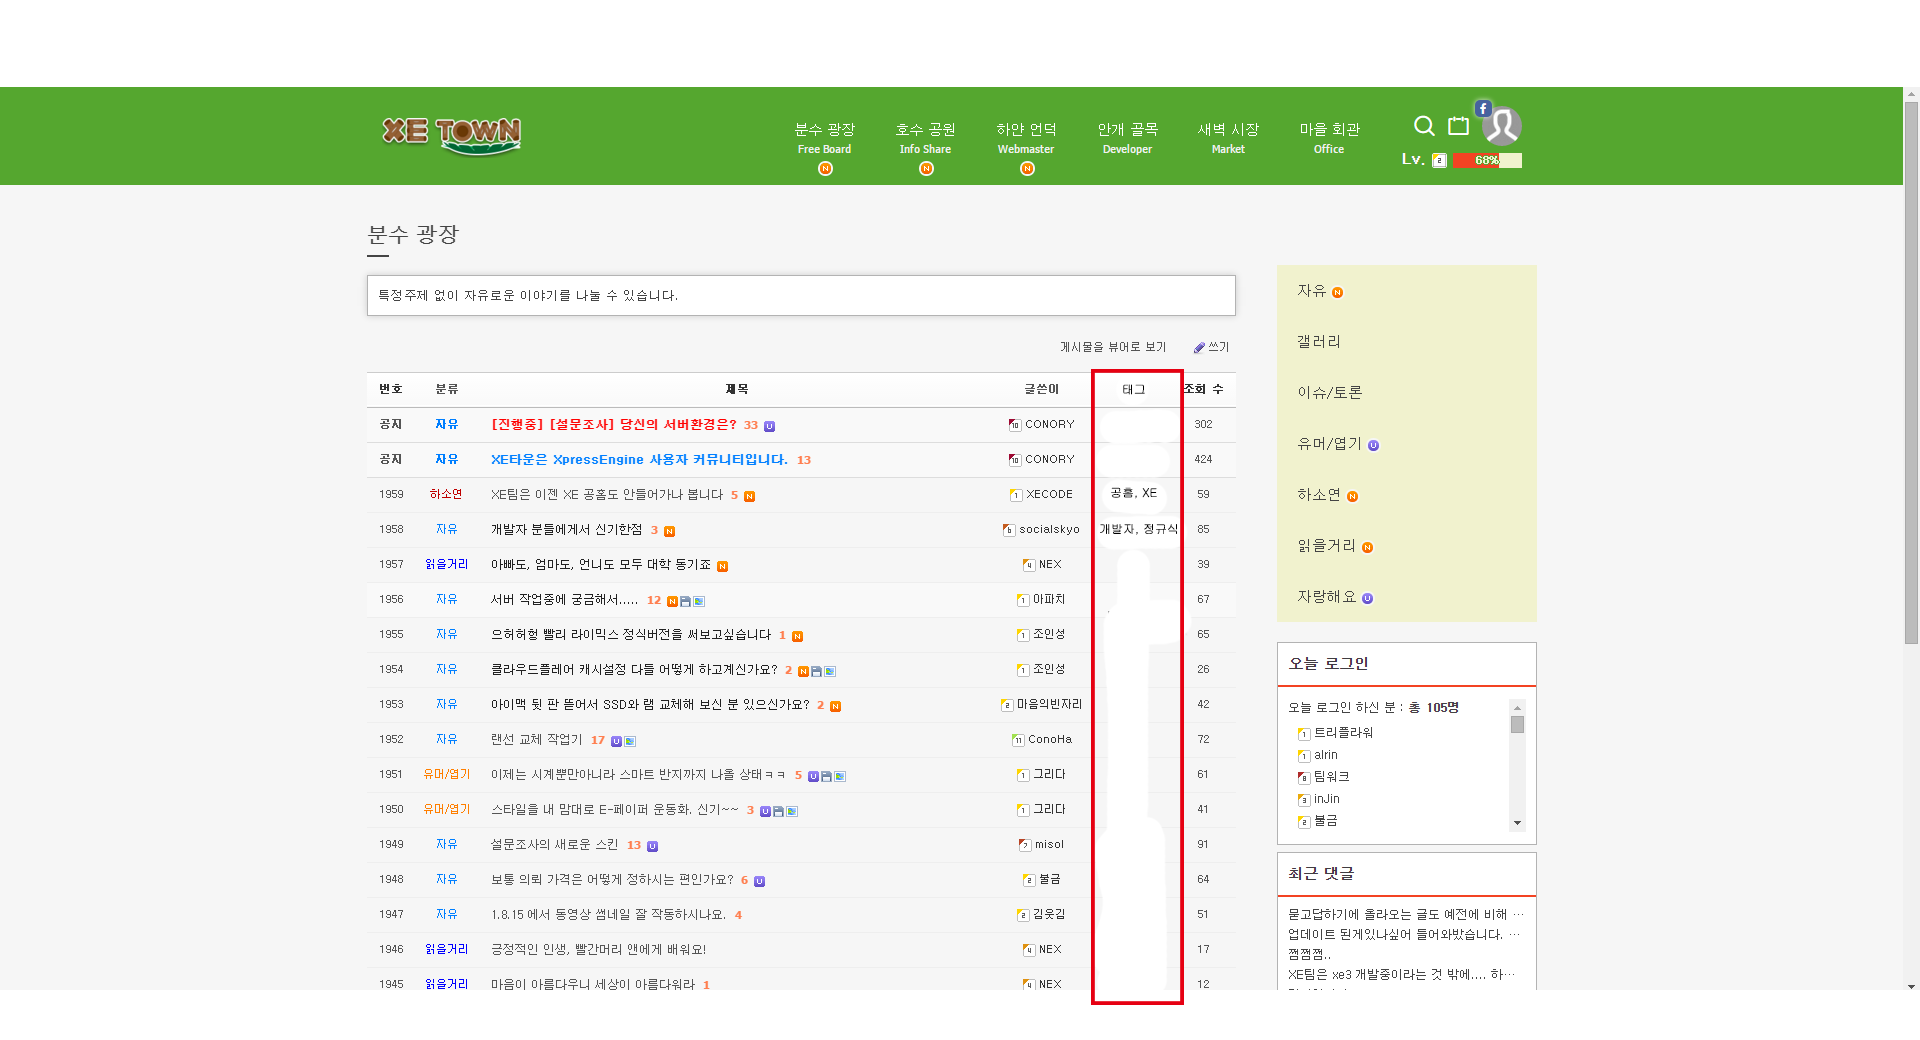The height and width of the screenshot is (1040, 1920).
Task: Open the 분류 column header
Action: pyautogui.click(x=446, y=390)
